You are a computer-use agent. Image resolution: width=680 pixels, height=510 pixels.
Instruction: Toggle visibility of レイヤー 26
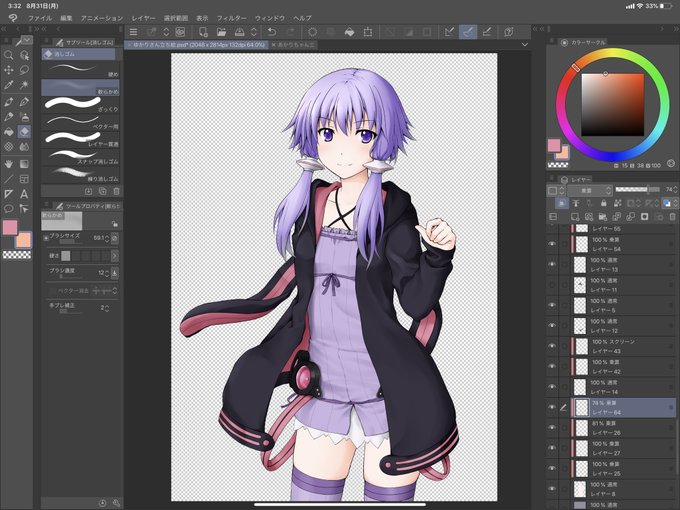click(x=552, y=428)
